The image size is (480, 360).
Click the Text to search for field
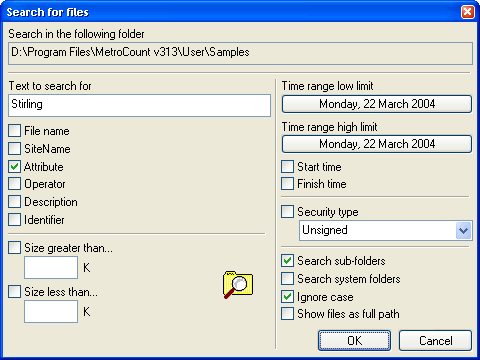click(x=139, y=105)
